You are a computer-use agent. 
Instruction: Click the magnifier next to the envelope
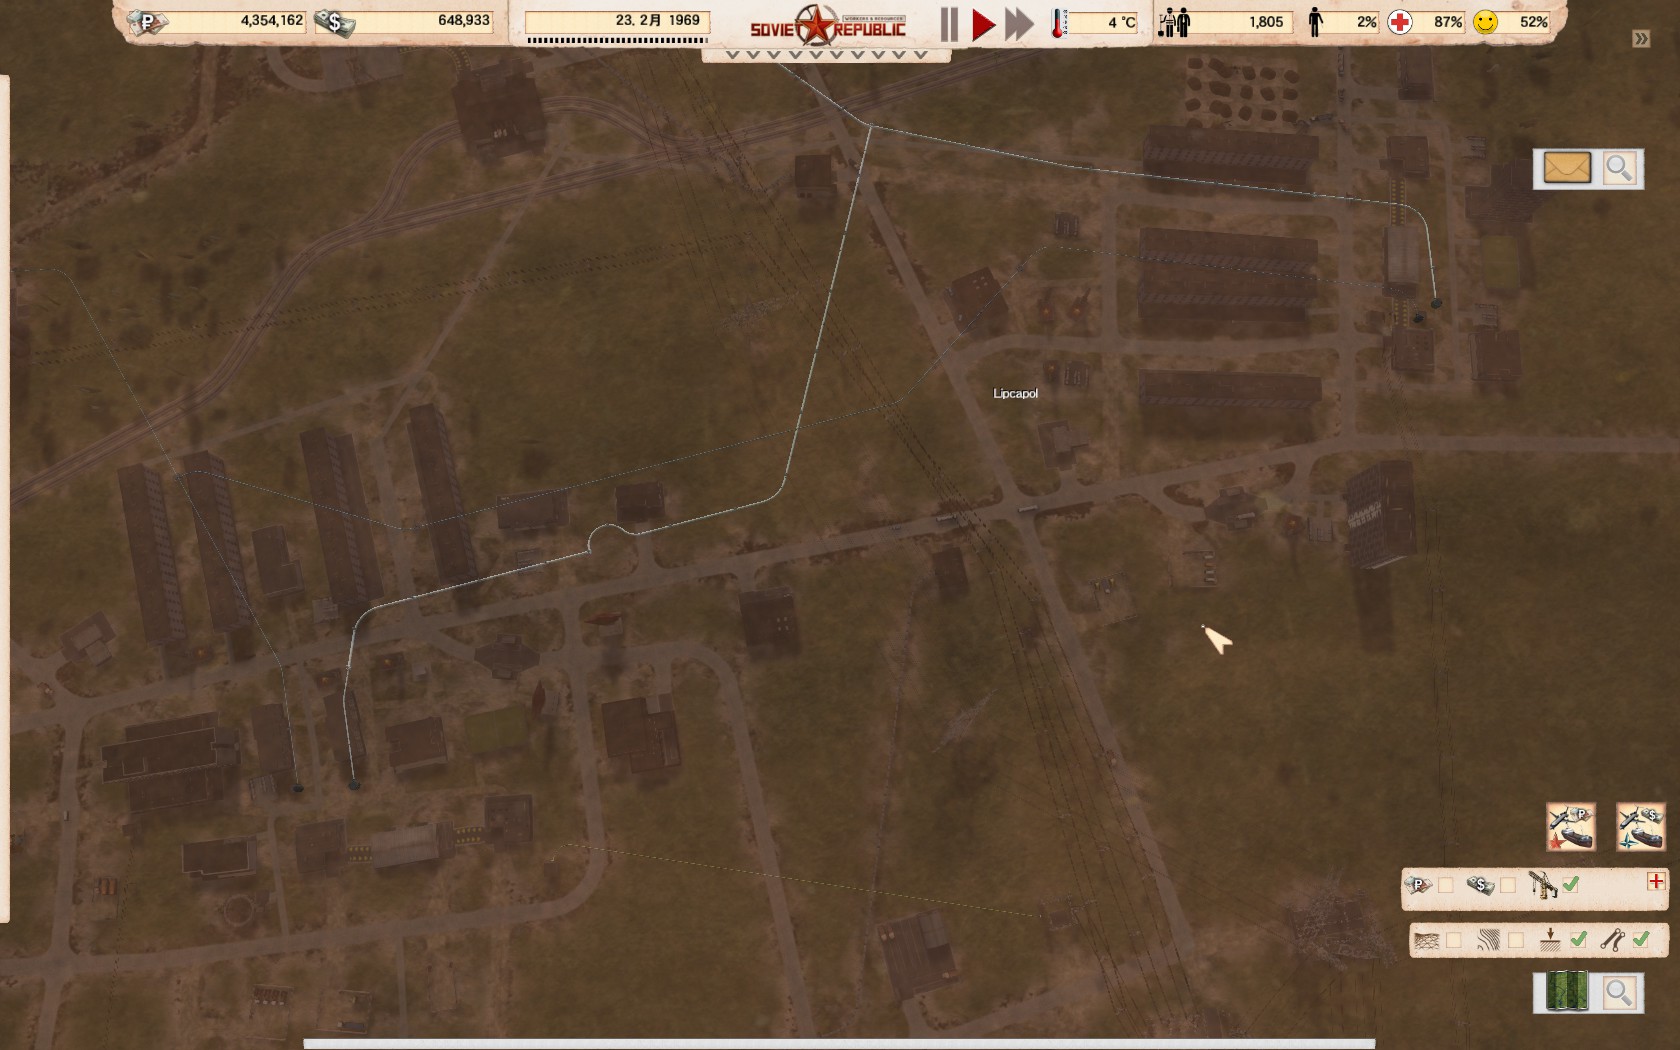click(x=1619, y=168)
